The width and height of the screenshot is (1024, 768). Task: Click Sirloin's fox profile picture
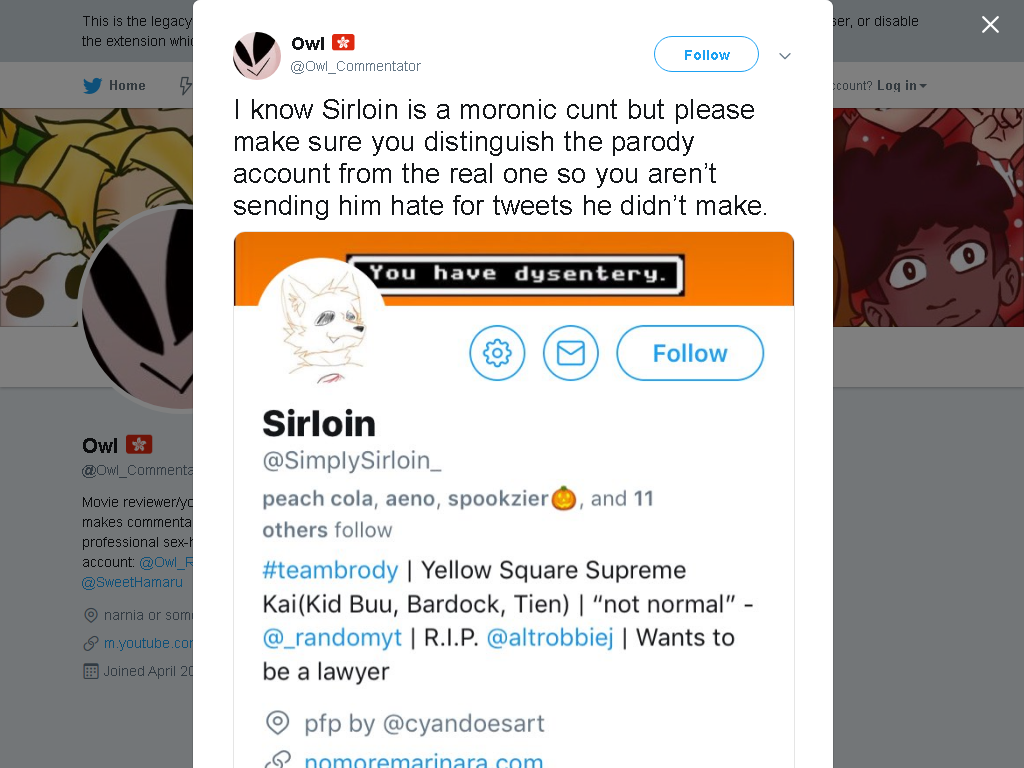pos(322,322)
